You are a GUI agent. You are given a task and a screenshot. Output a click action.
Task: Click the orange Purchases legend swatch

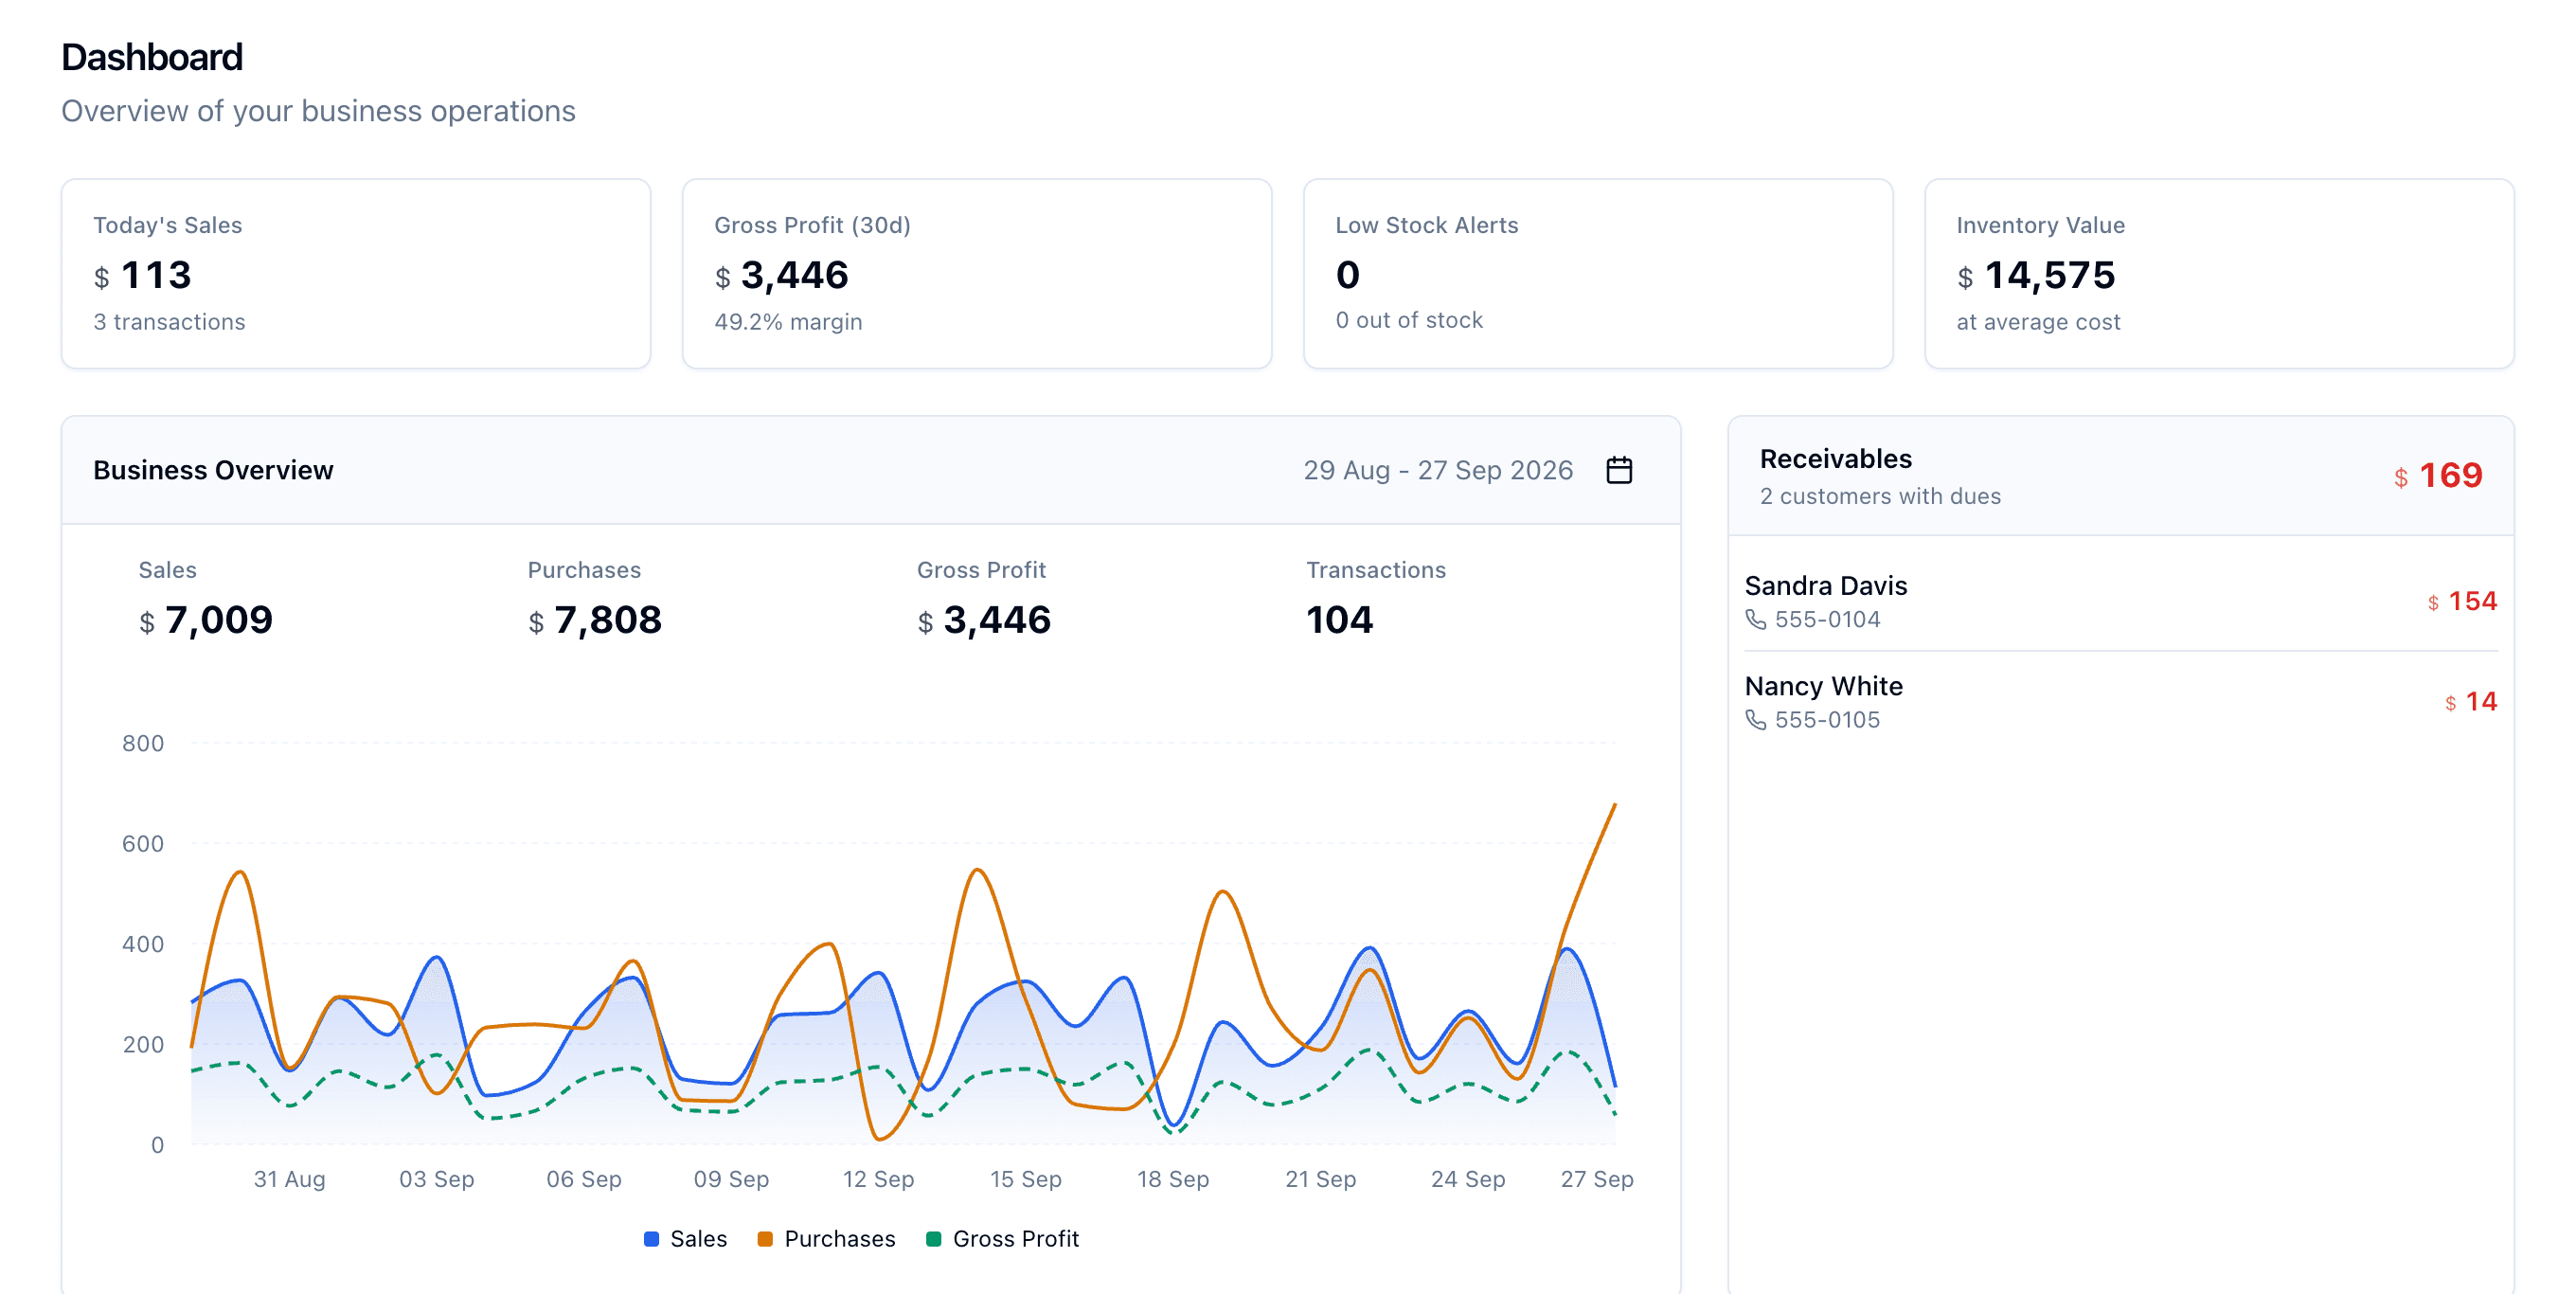765,1239
